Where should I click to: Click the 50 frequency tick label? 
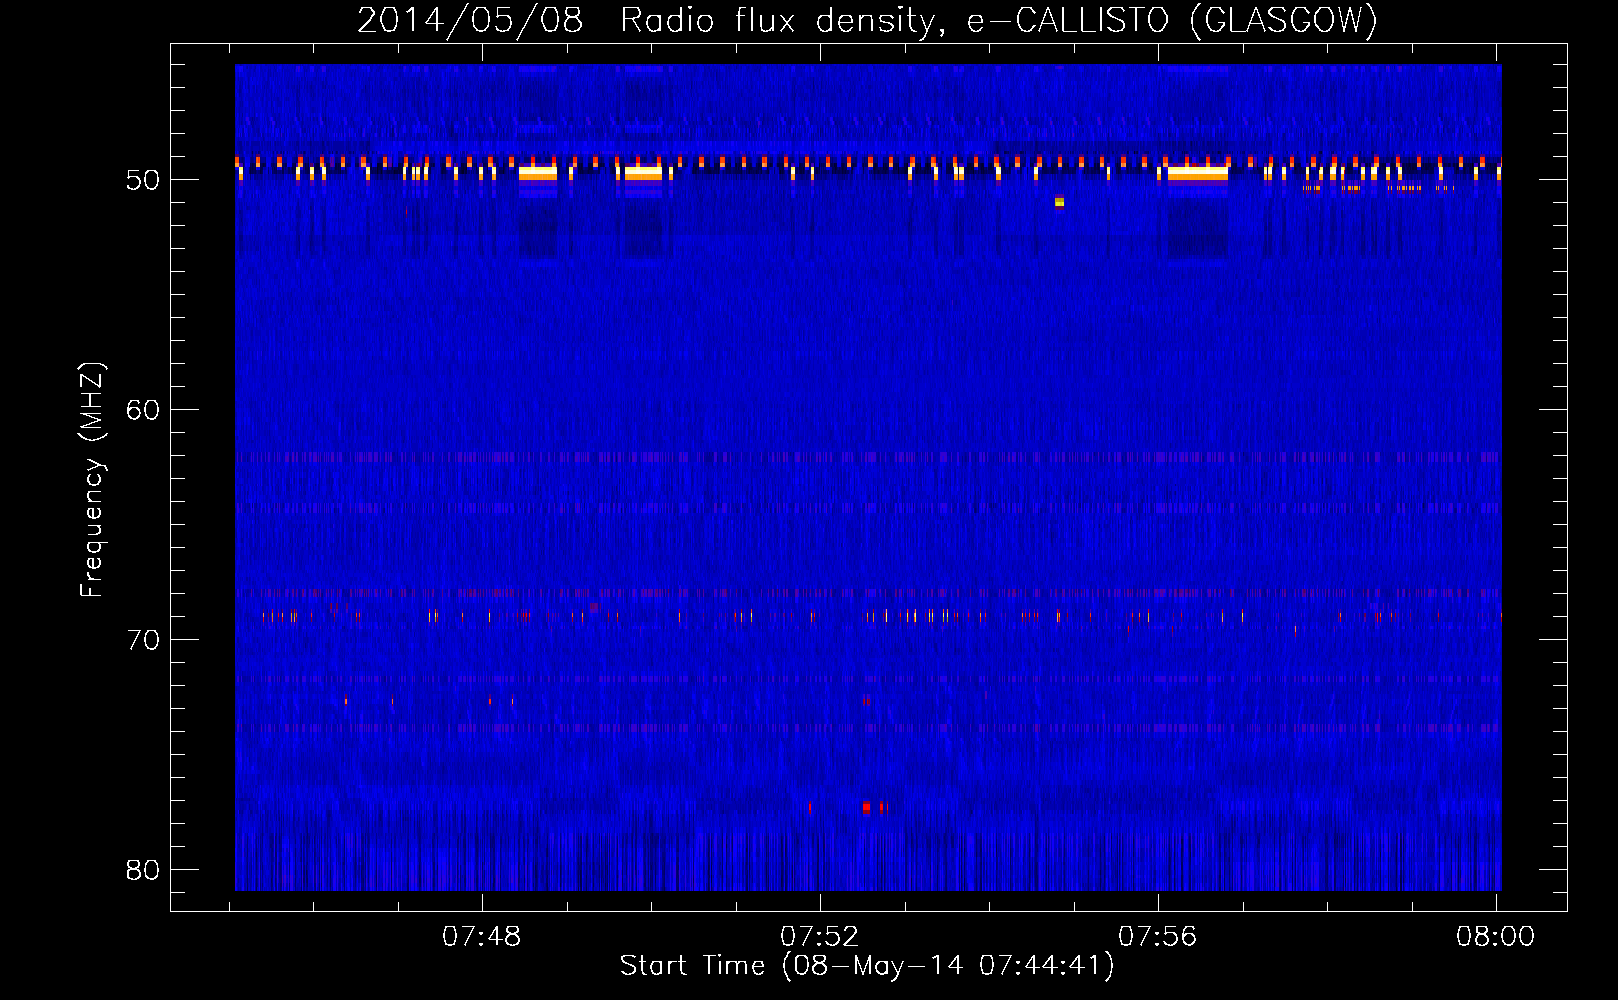(x=143, y=180)
